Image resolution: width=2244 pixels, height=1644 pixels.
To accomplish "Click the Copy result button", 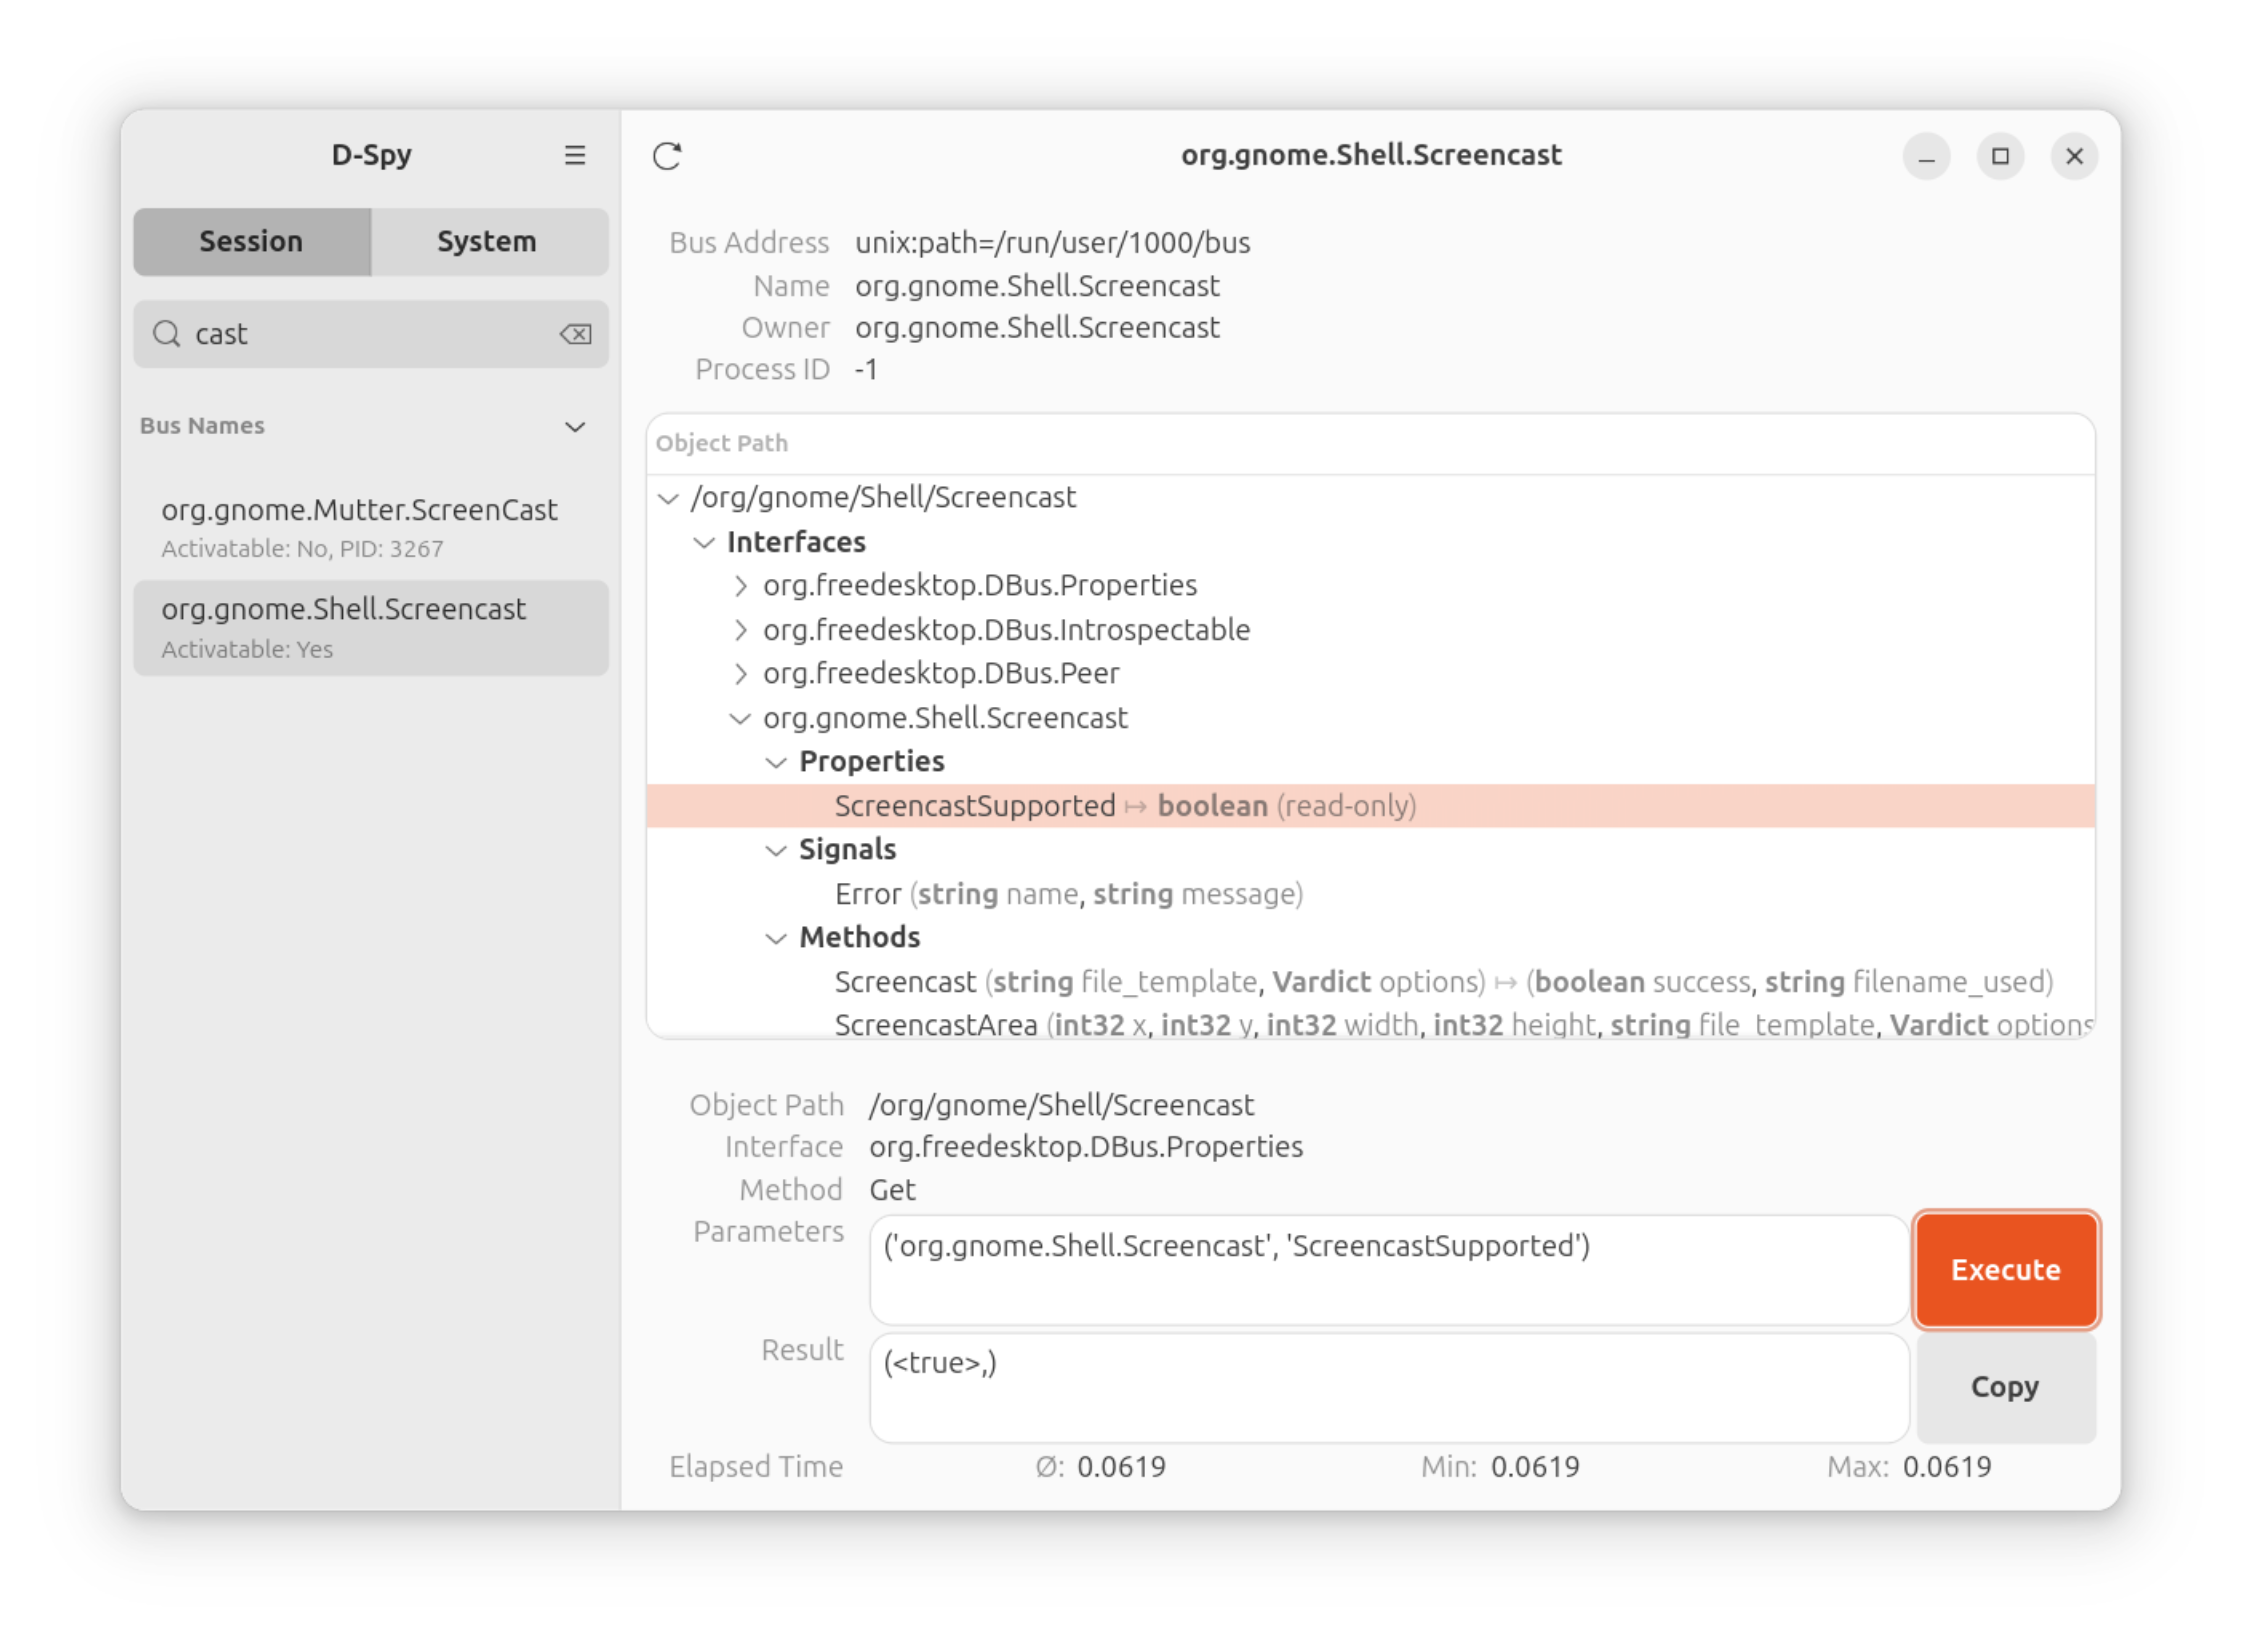I will 2005,1386.
